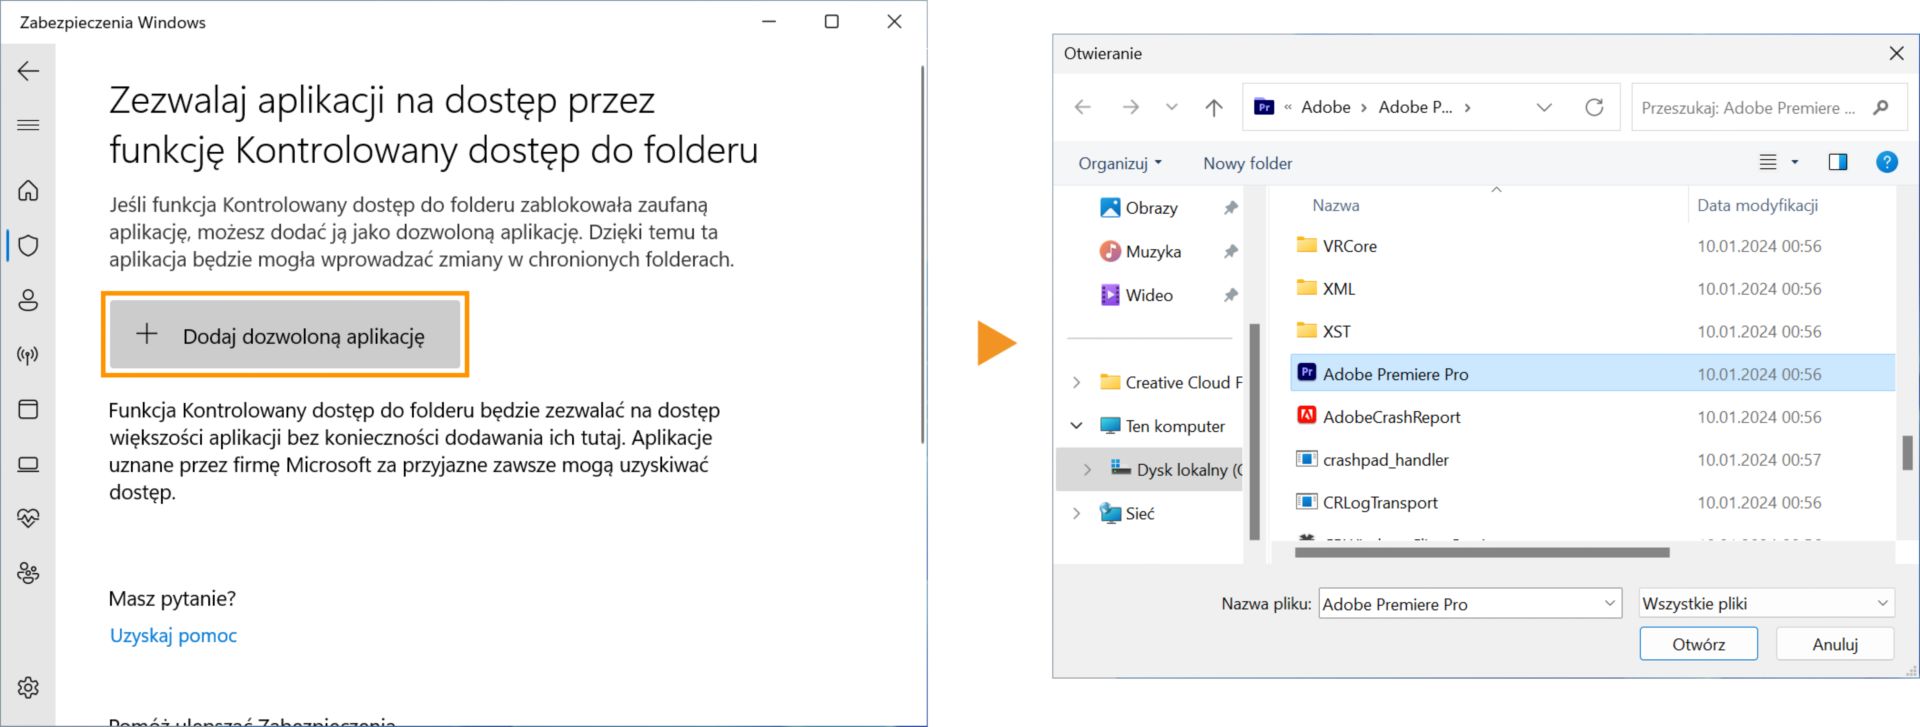
Task: Collapse Ten komputer tree node
Action: pyautogui.click(x=1076, y=426)
